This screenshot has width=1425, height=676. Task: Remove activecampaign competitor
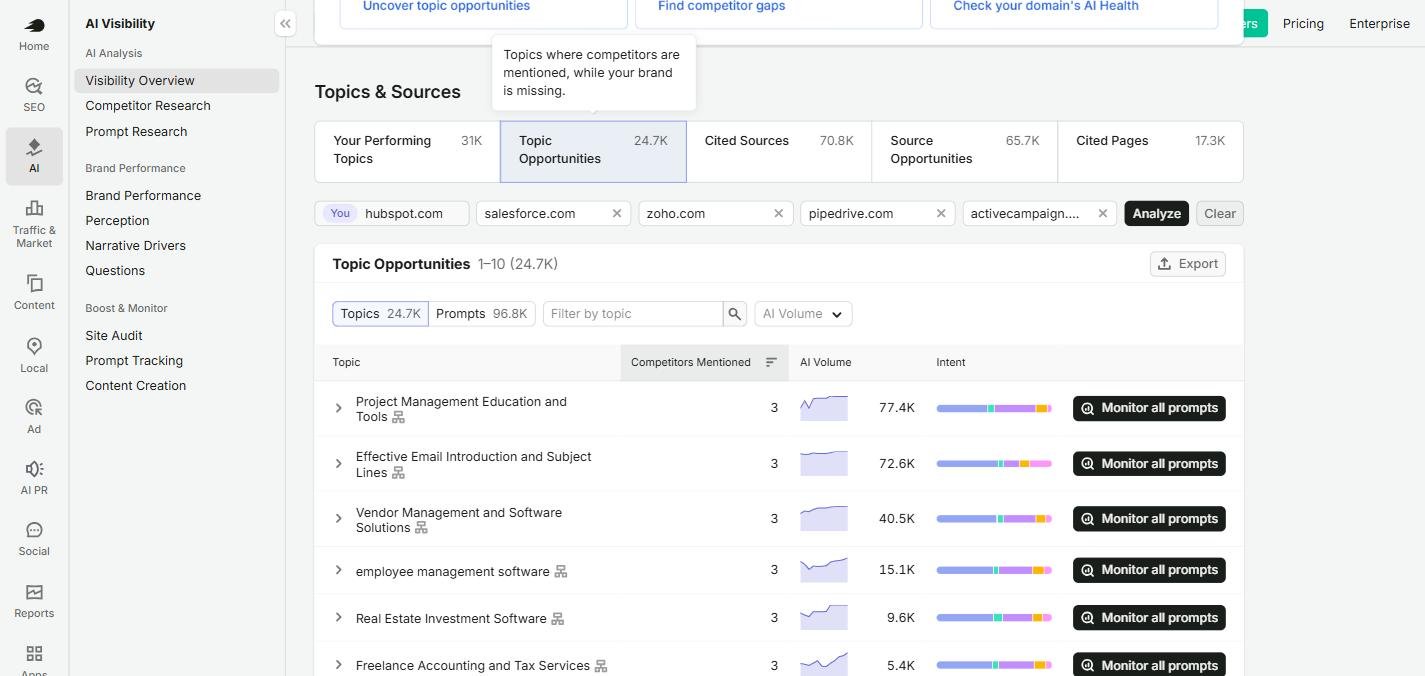(x=1103, y=213)
